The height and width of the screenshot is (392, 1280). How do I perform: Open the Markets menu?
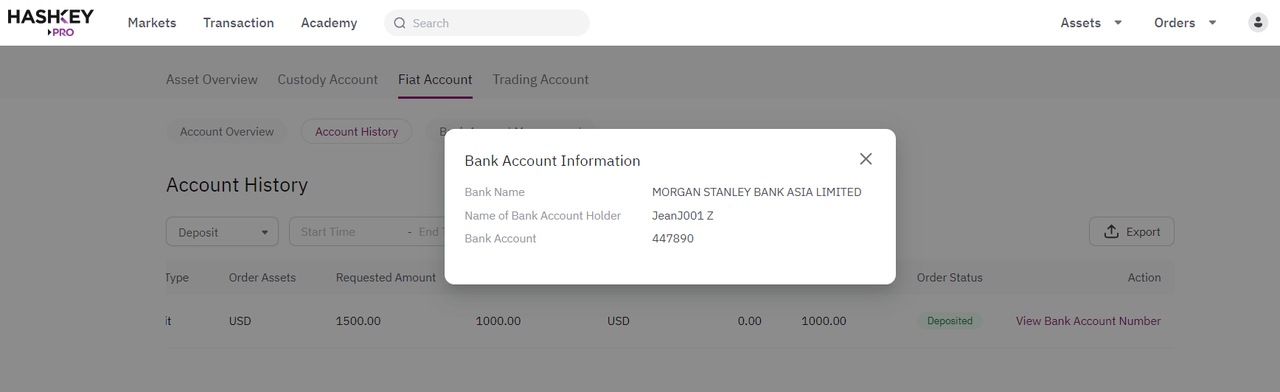click(x=152, y=23)
